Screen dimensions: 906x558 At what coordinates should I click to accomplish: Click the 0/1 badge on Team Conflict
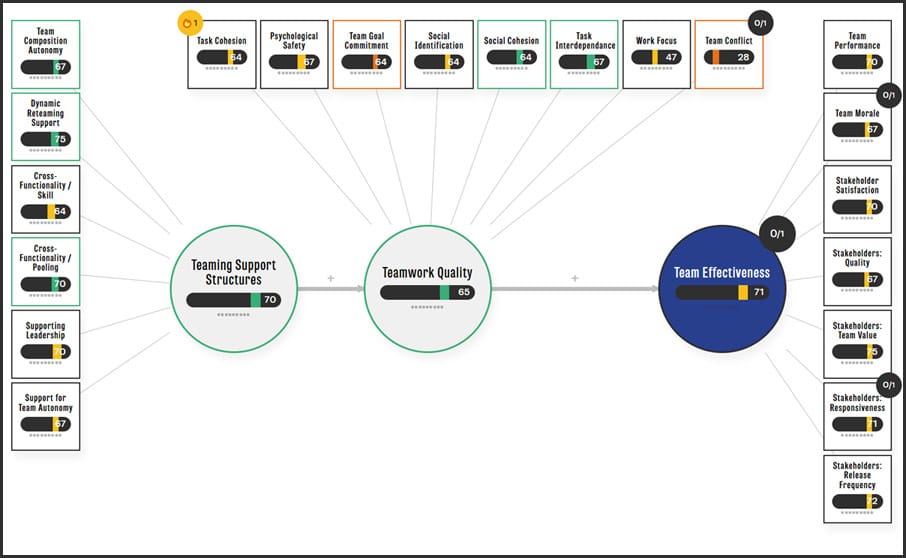761,22
